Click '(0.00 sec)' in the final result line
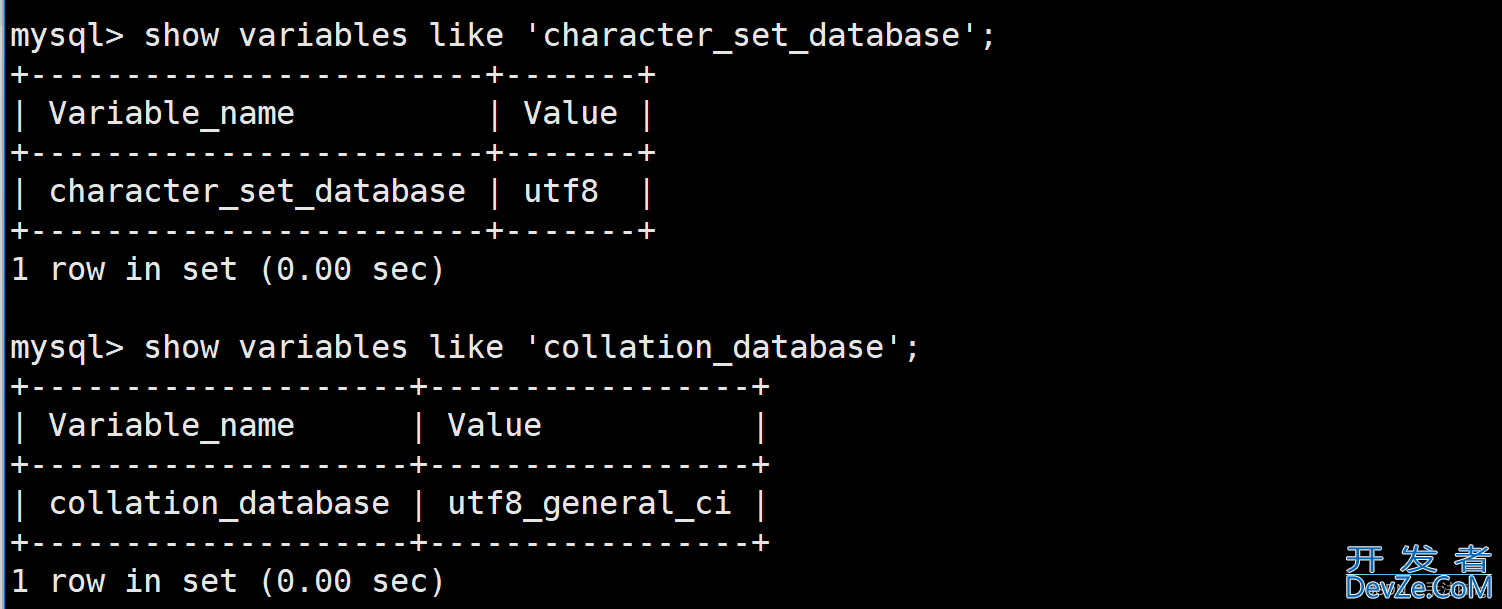 (351, 582)
